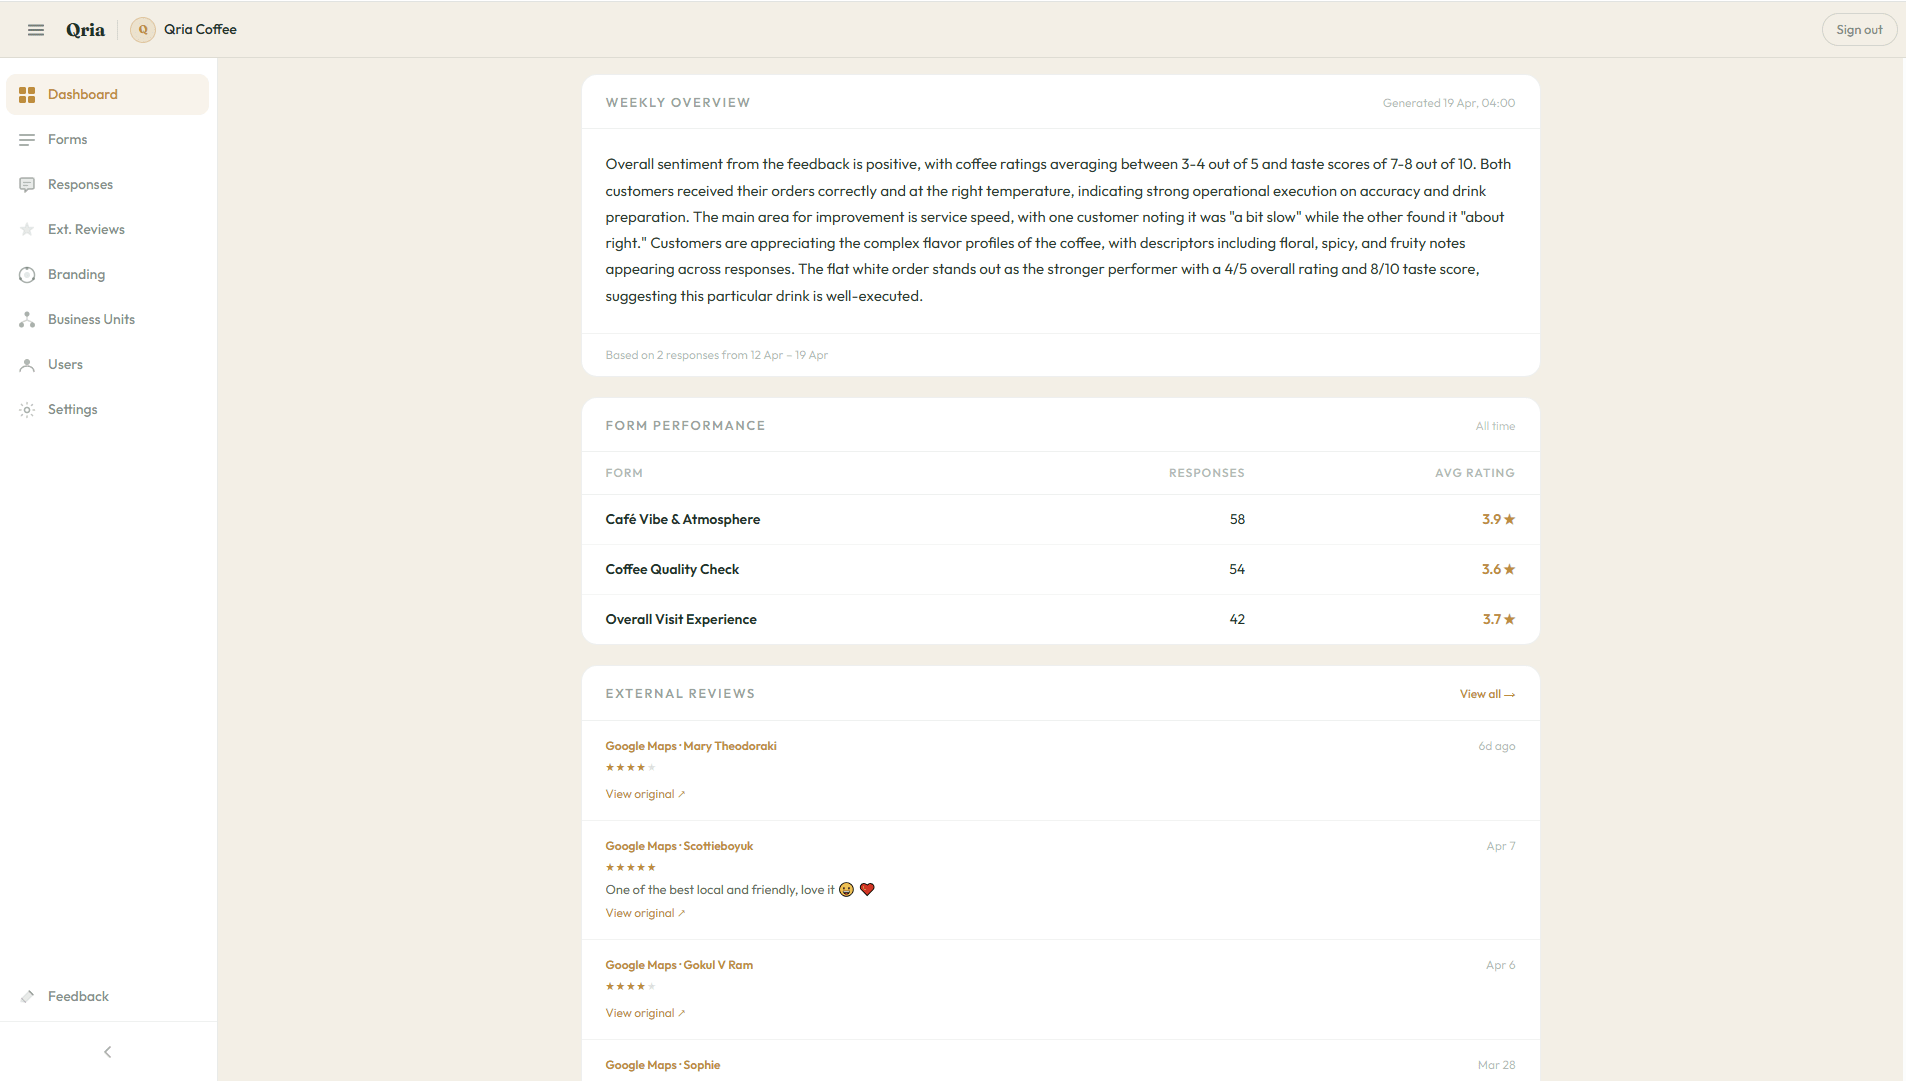Viewport: 1906px width, 1081px height.
Task: Click the Qria Coffee organization name
Action: (200, 30)
